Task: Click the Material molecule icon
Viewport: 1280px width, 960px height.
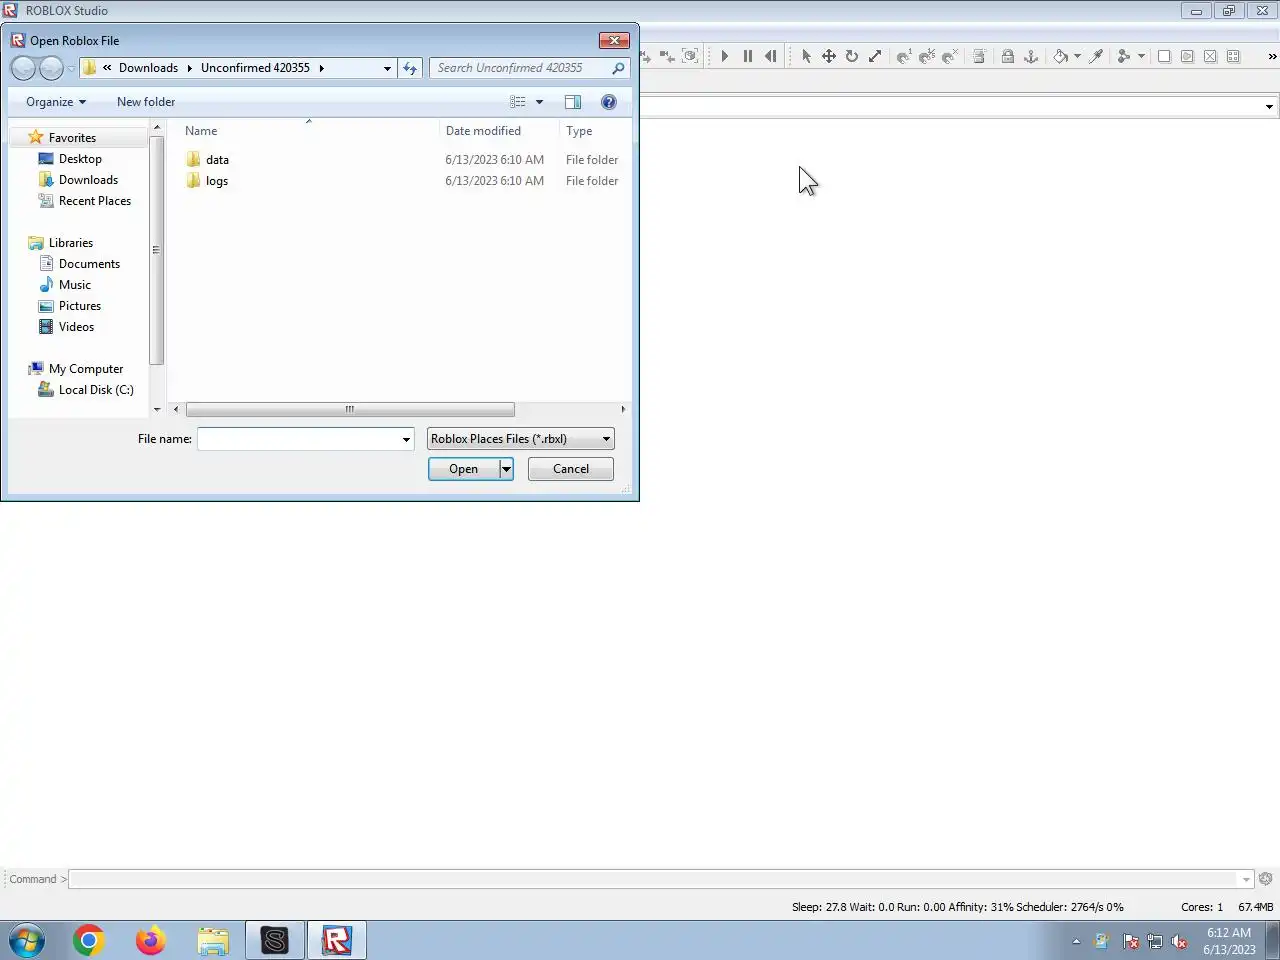Action: [1124, 57]
